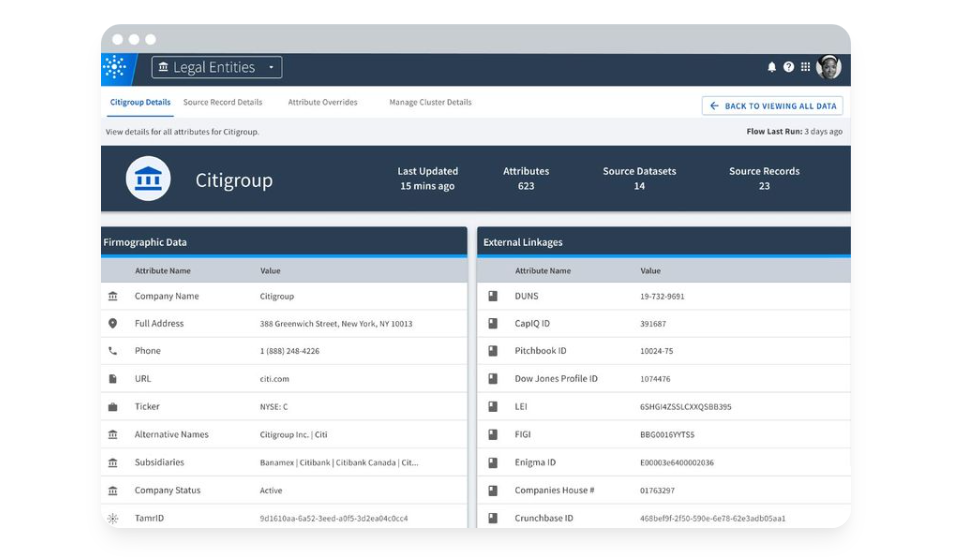Click the Flow Last Run 3 days ago text
960x557 pixels.
794,132
